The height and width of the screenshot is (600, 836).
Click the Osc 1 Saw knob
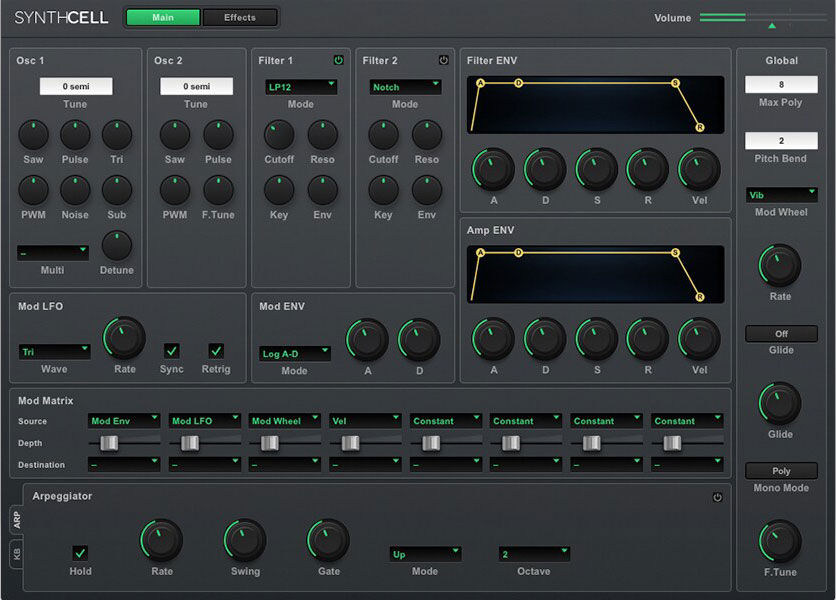pyautogui.click(x=33, y=135)
